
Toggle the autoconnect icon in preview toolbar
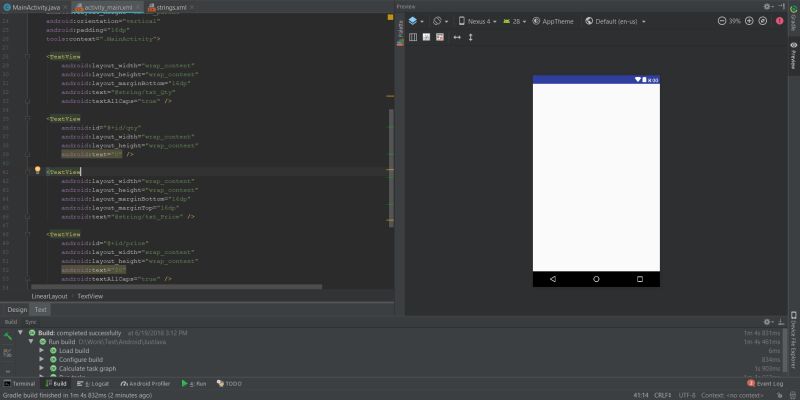click(x=427, y=37)
